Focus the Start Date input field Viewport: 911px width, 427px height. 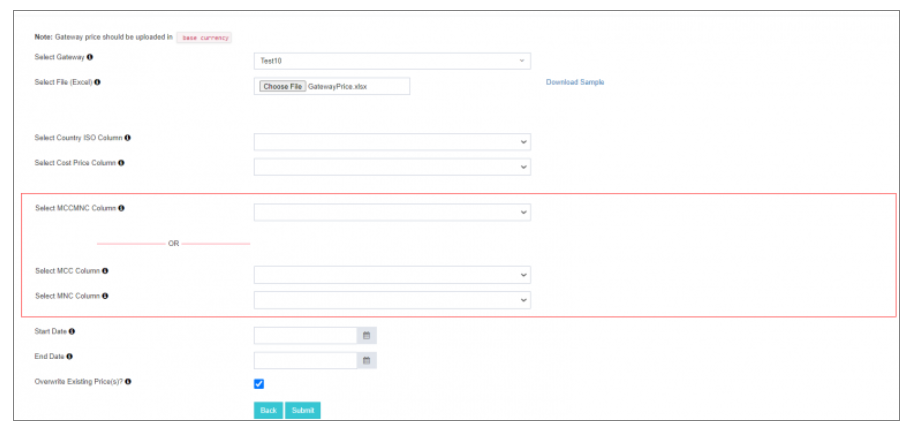305,336
